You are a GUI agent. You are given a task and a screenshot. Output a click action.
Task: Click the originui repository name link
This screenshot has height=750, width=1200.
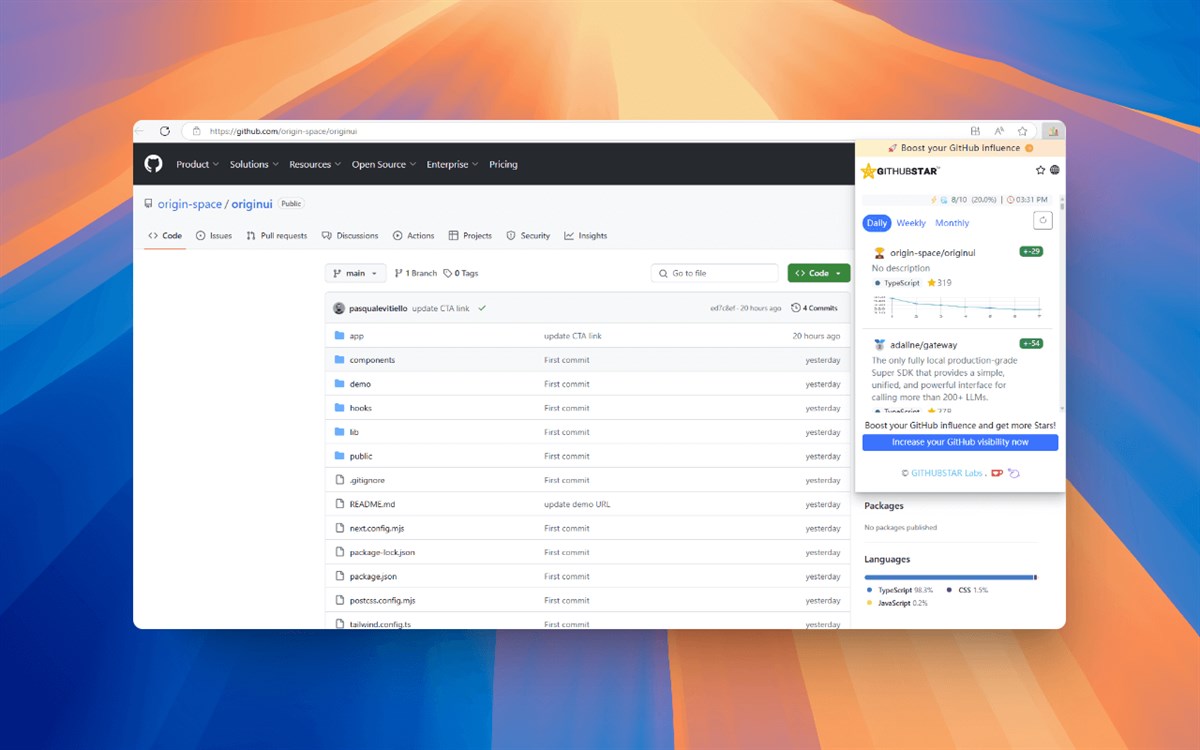coord(252,204)
